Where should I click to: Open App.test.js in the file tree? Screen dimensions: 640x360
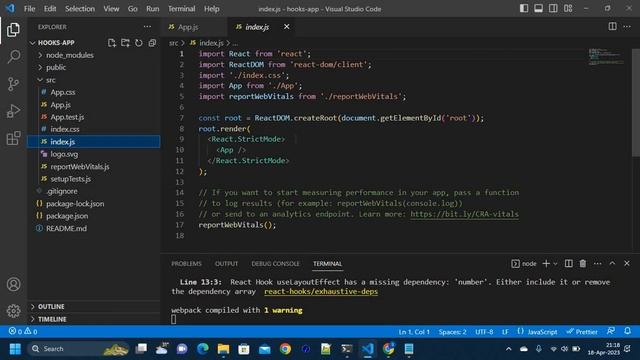[x=67, y=117]
